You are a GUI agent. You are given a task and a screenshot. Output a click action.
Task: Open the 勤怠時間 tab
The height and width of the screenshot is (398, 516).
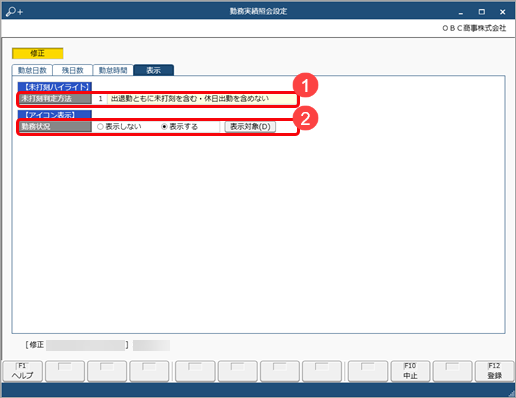click(x=113, y=70)
